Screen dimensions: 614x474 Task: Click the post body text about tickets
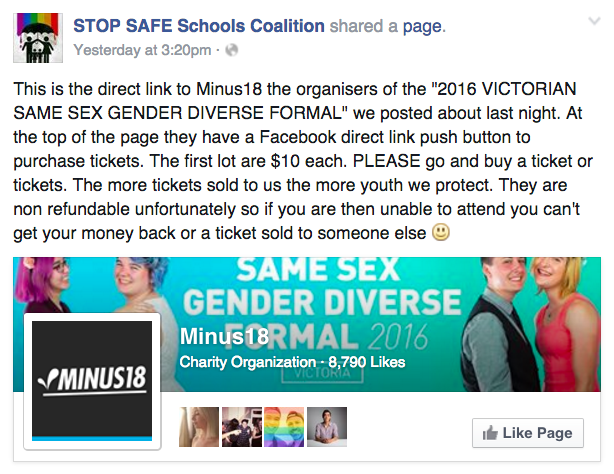[303, 161]
